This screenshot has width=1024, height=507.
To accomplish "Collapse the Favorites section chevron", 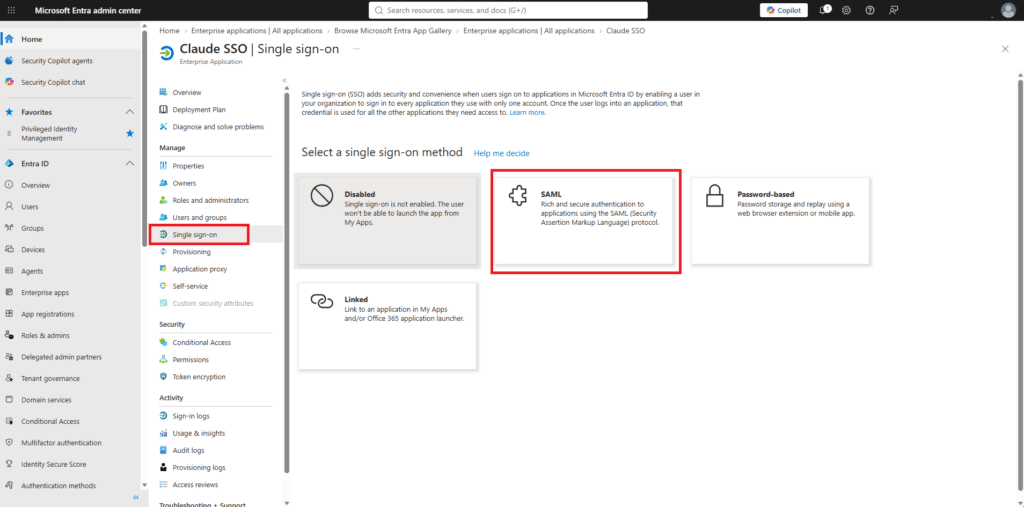I will [x=129, y=112].
